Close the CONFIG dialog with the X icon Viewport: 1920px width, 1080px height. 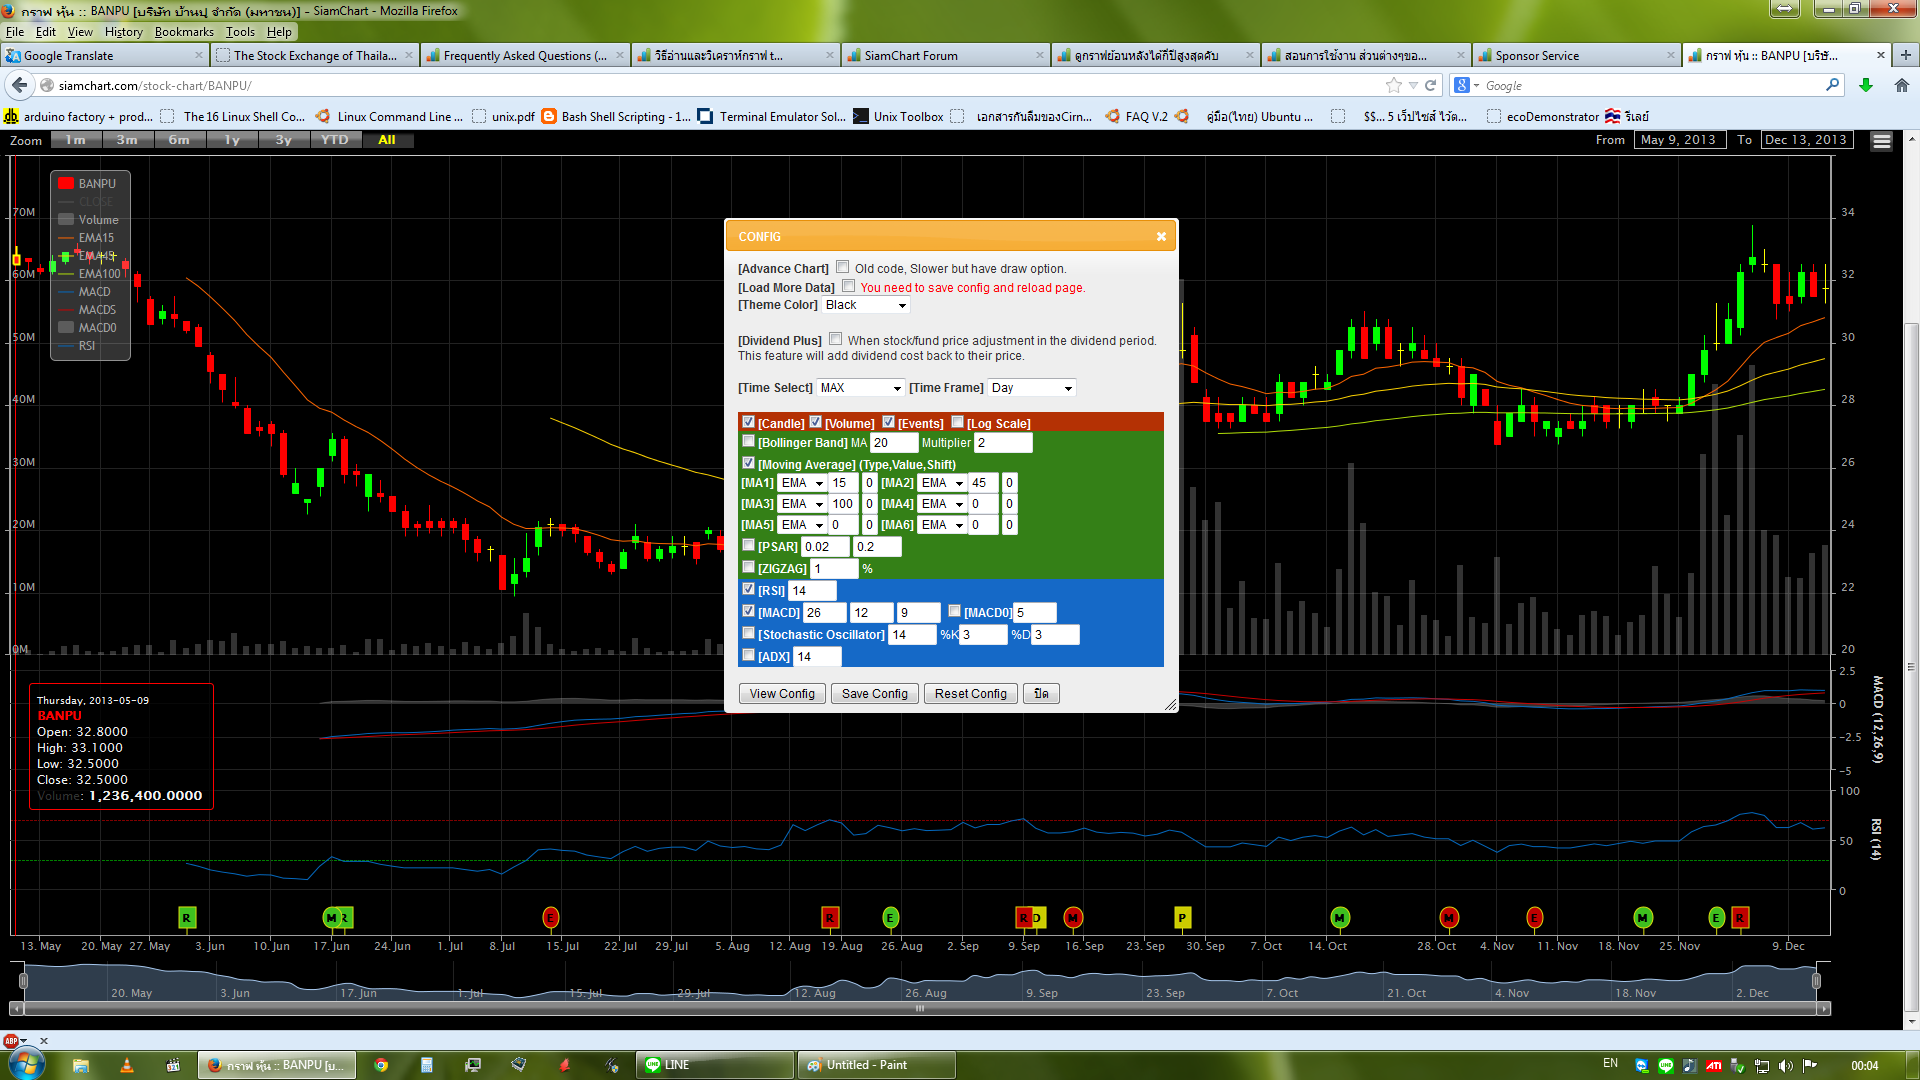(1161, 237)
